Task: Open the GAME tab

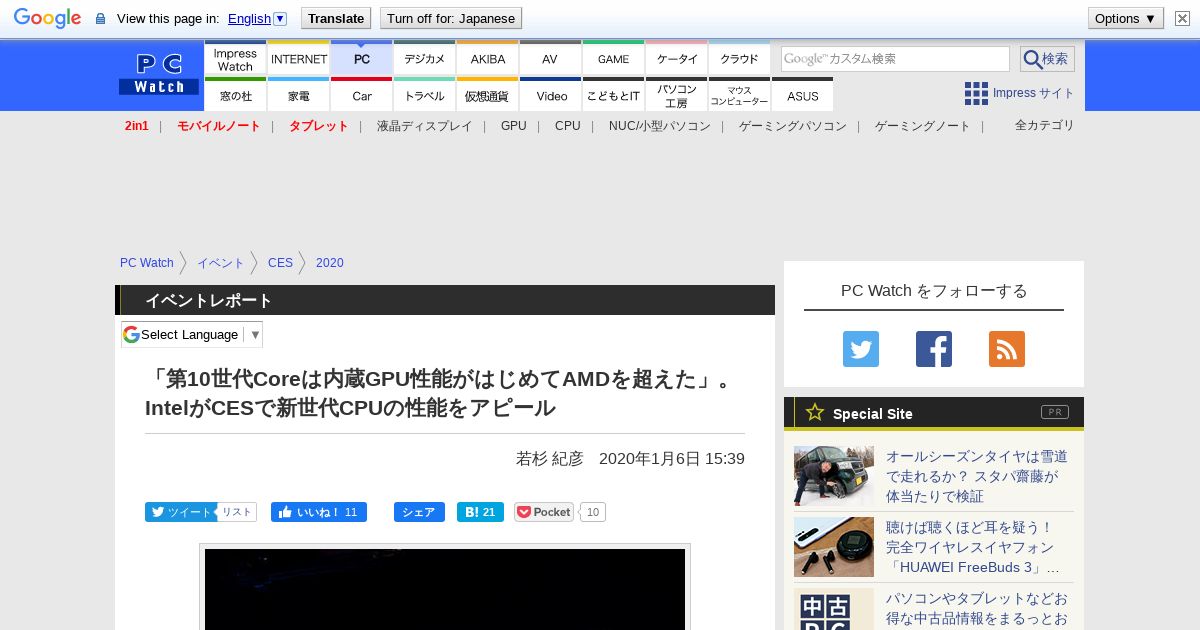Action: click(x=613, y=59)
